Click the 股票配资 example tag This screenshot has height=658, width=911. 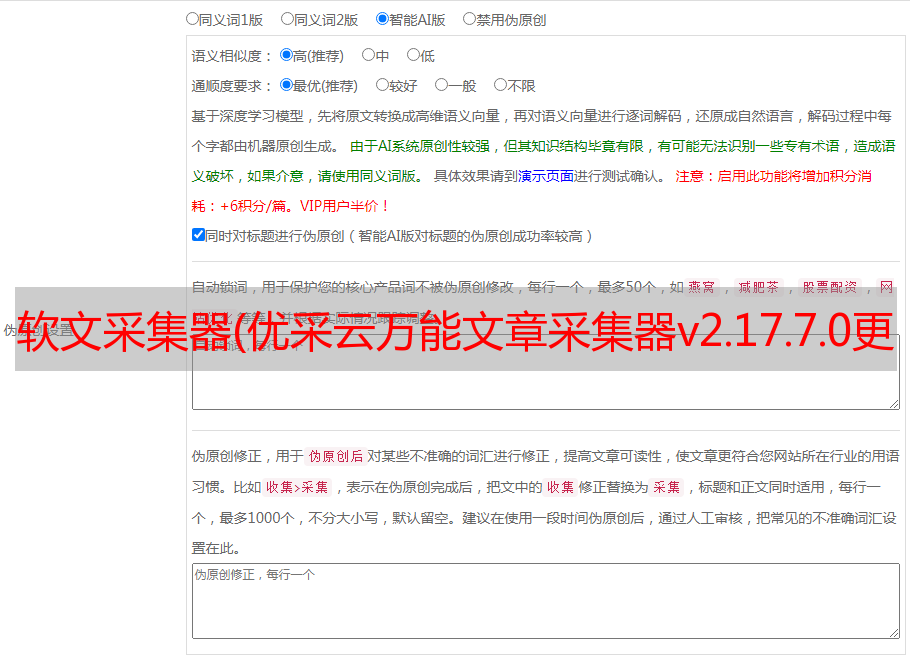(830, 287)
